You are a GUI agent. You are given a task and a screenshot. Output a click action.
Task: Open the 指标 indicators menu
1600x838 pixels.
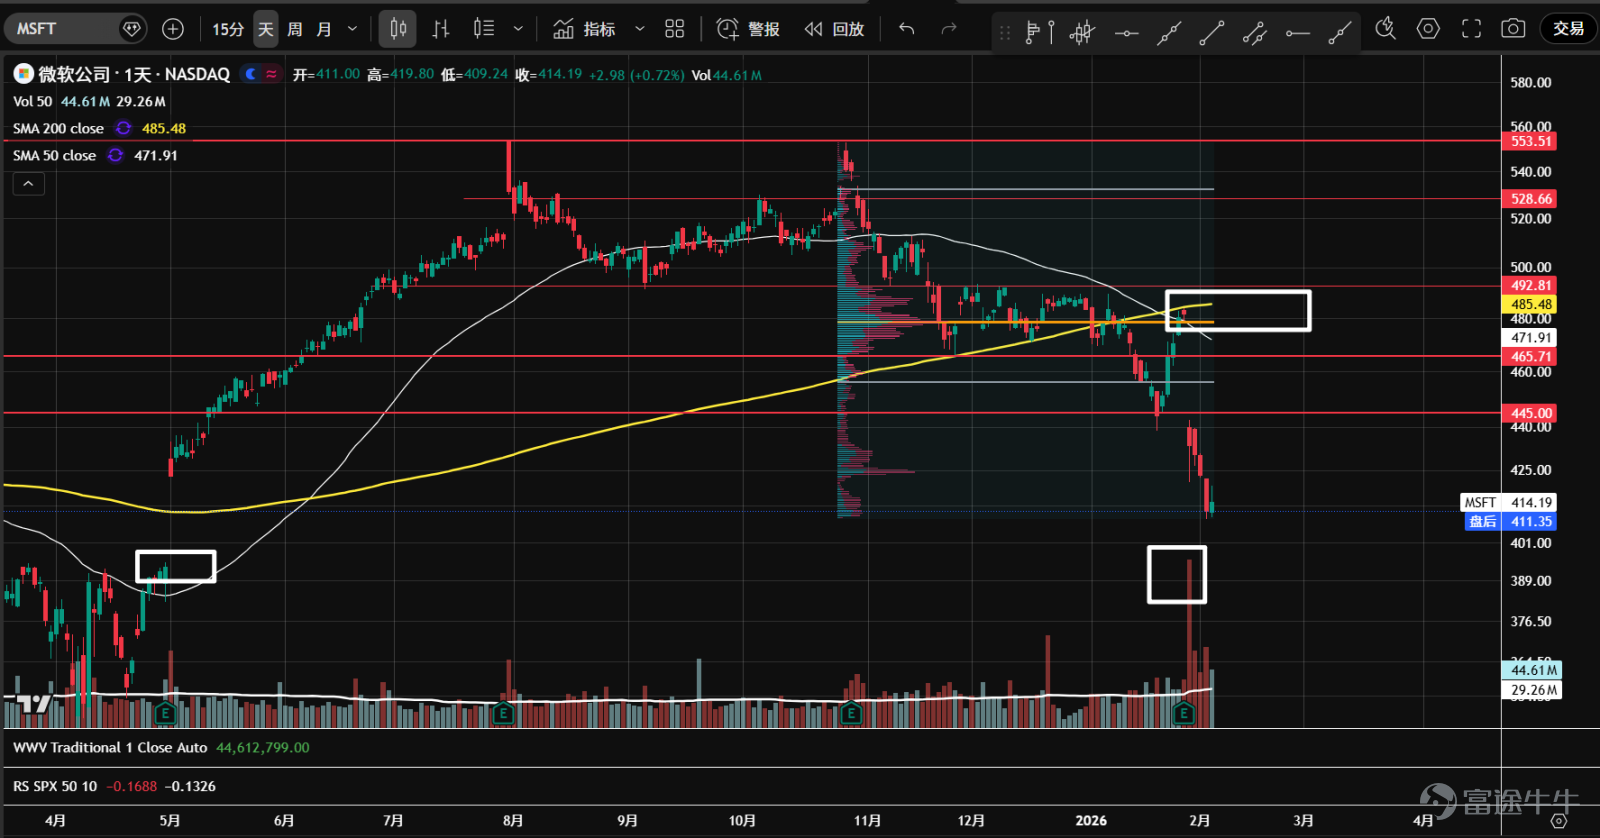tap(585, 29)
